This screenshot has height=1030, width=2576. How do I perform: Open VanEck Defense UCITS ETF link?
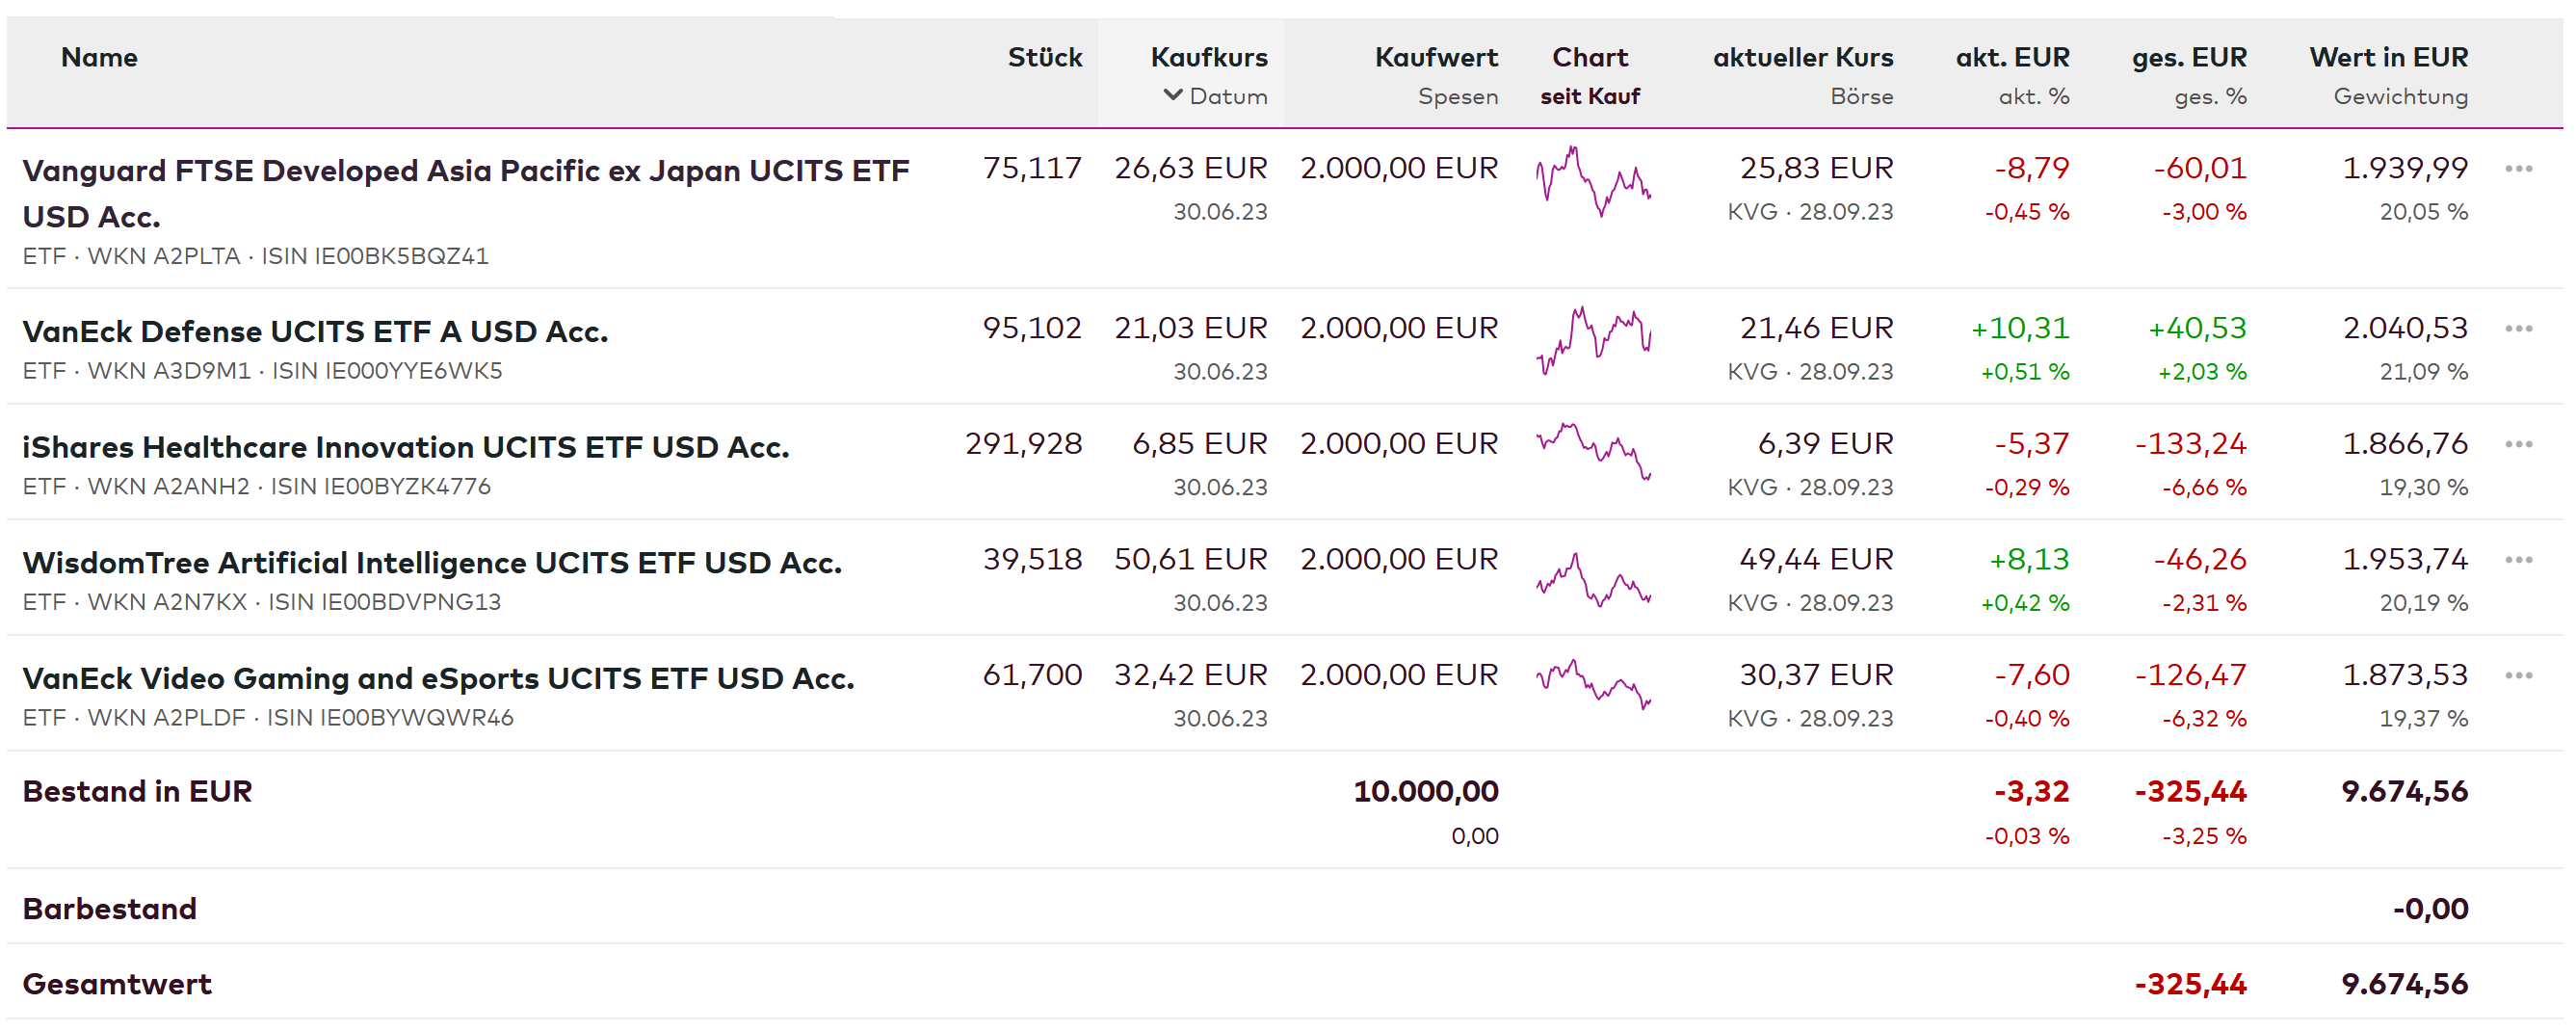pos(315,331)
